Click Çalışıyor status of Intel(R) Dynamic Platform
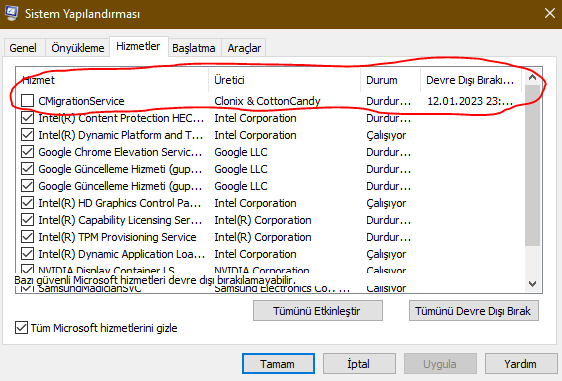Screen dimensions: 562x381 (386, 135)
